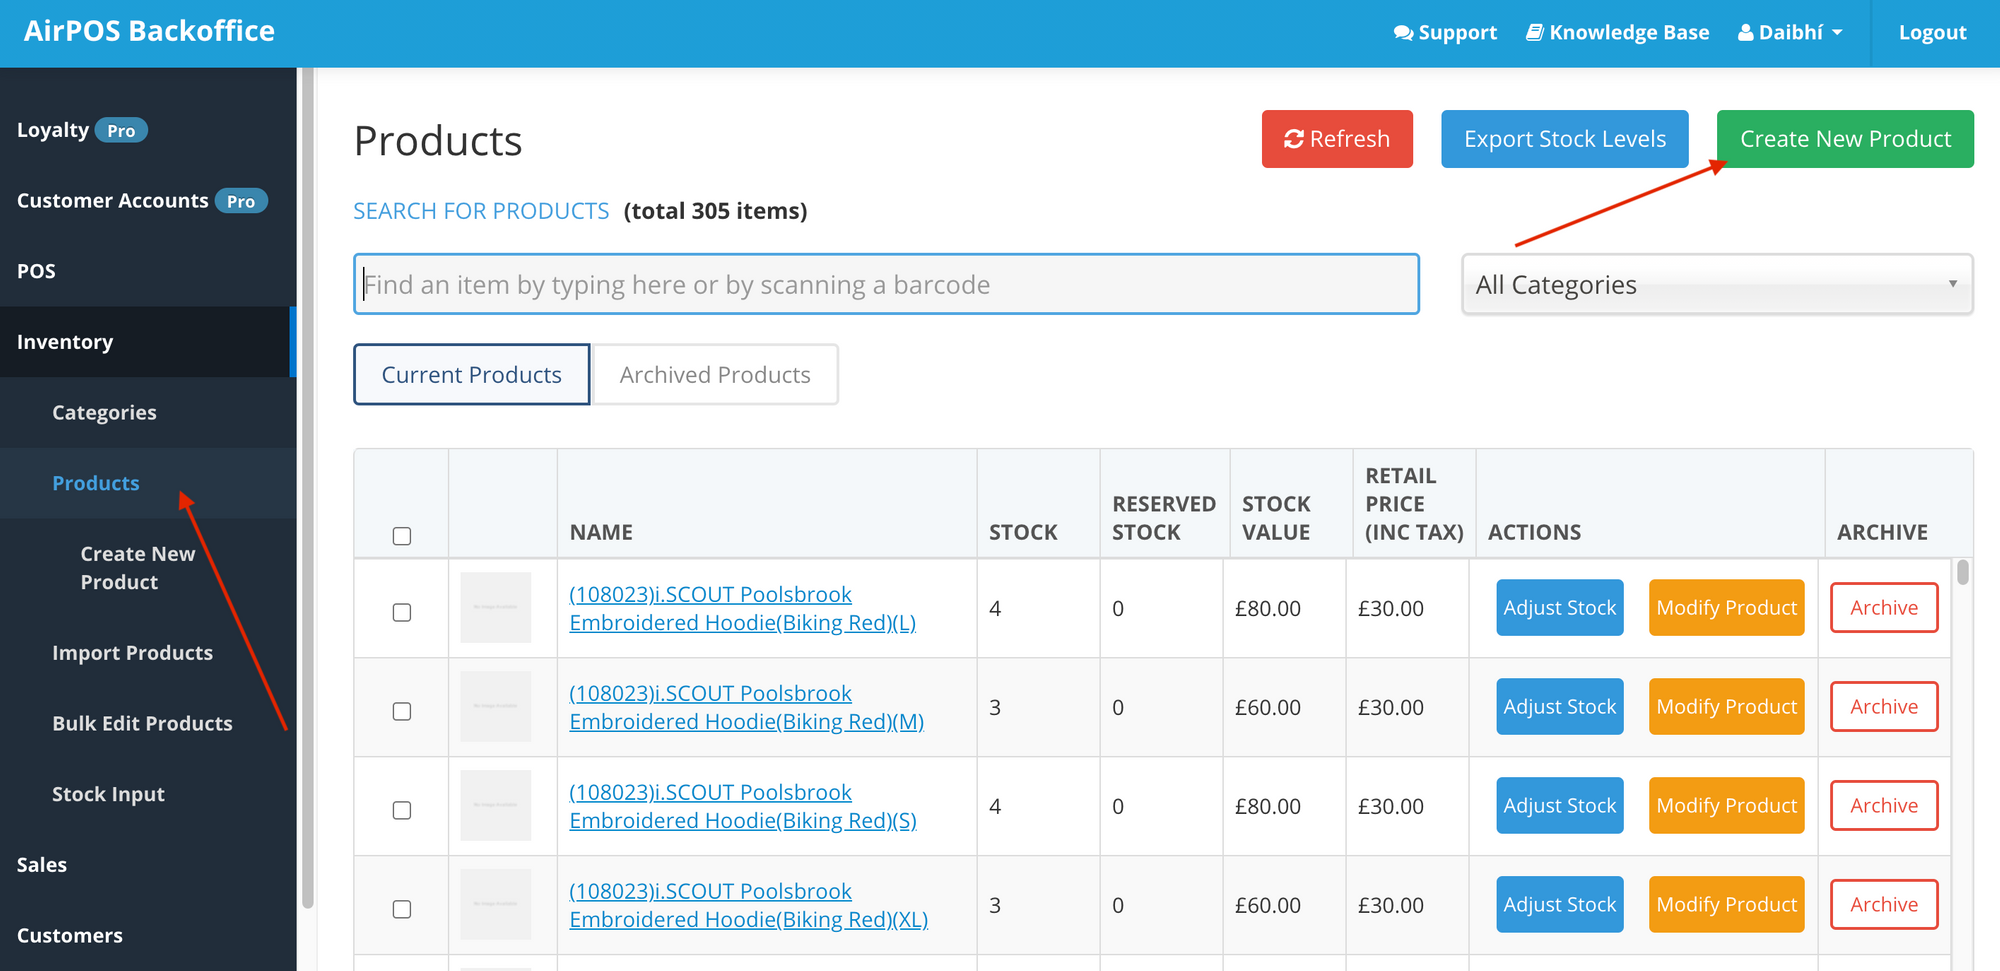Open the Biking Red (L) hoodie product link
The width and height of the screenshot is (2000, 971).
(x=742, y=608)
